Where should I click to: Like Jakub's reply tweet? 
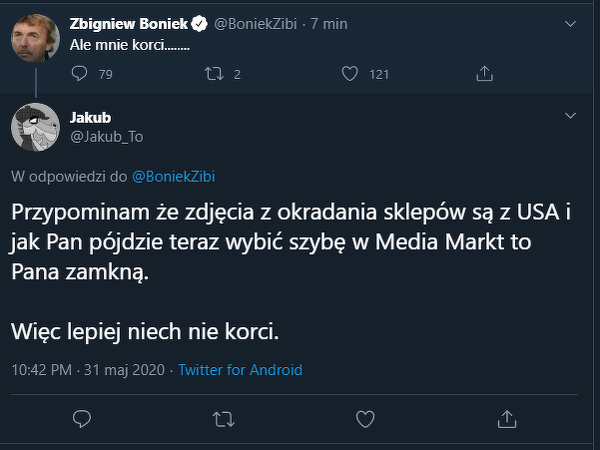(x=365, y=418)
